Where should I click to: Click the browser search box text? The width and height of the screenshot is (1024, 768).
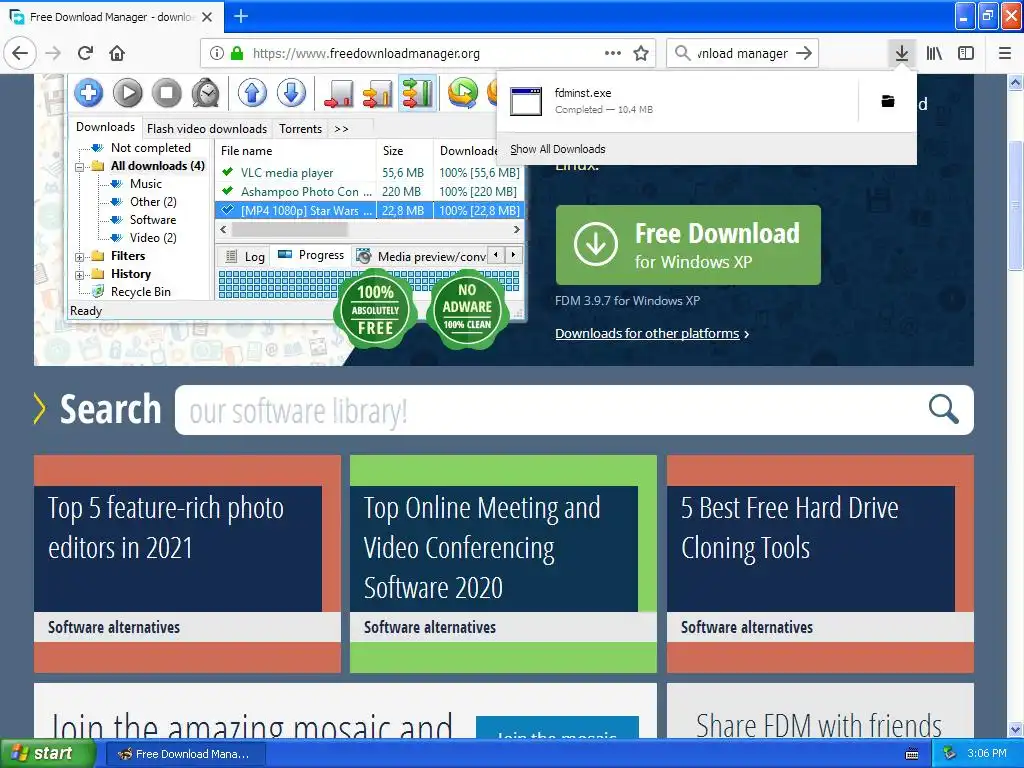point(743,54)
